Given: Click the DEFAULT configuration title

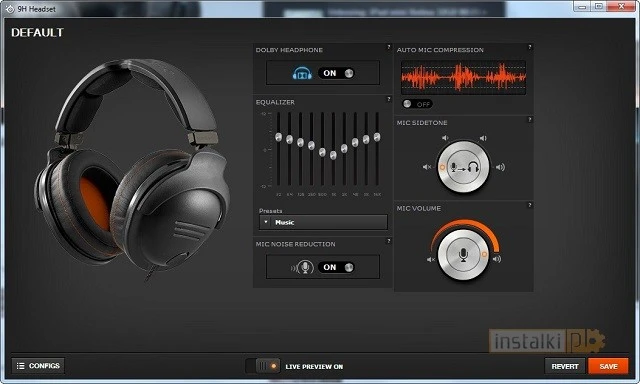Looking at the screenshot, I should [38, 33].
